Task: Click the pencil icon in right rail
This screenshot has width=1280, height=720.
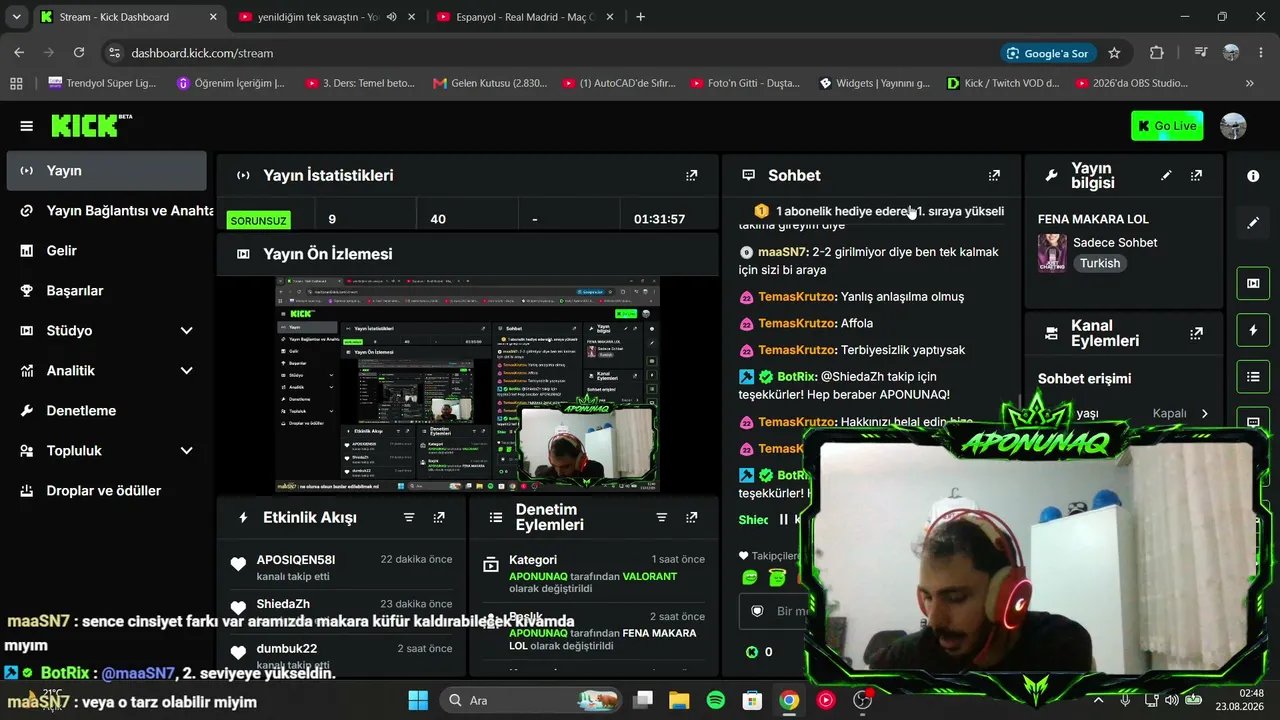Action: pyautogui.click(x=1253, y=223)
